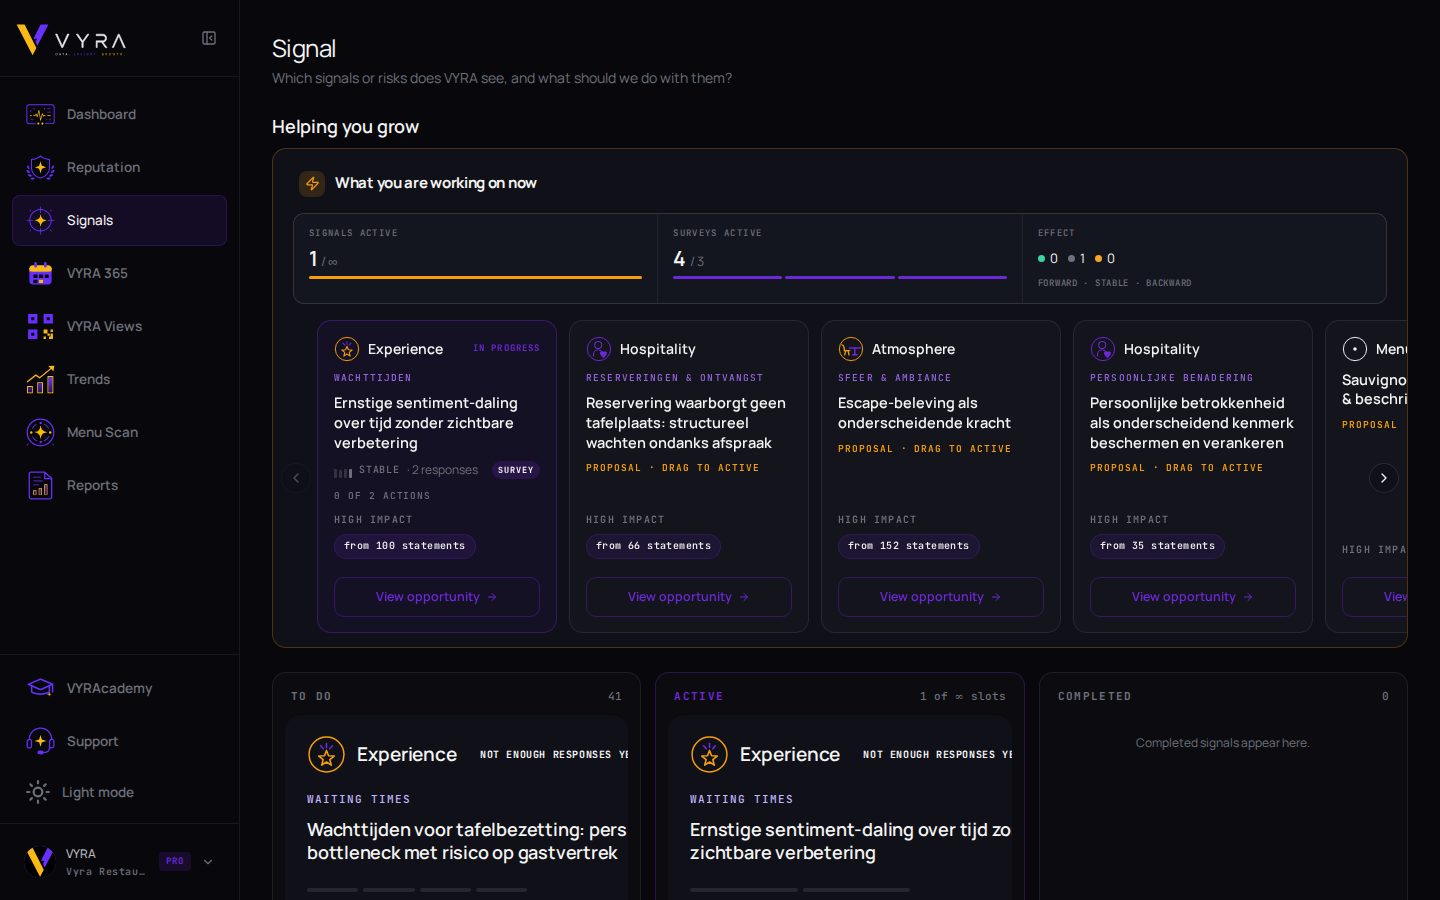
Task: Click the 'from 152 statements' pill
Action: coord(908,546)
